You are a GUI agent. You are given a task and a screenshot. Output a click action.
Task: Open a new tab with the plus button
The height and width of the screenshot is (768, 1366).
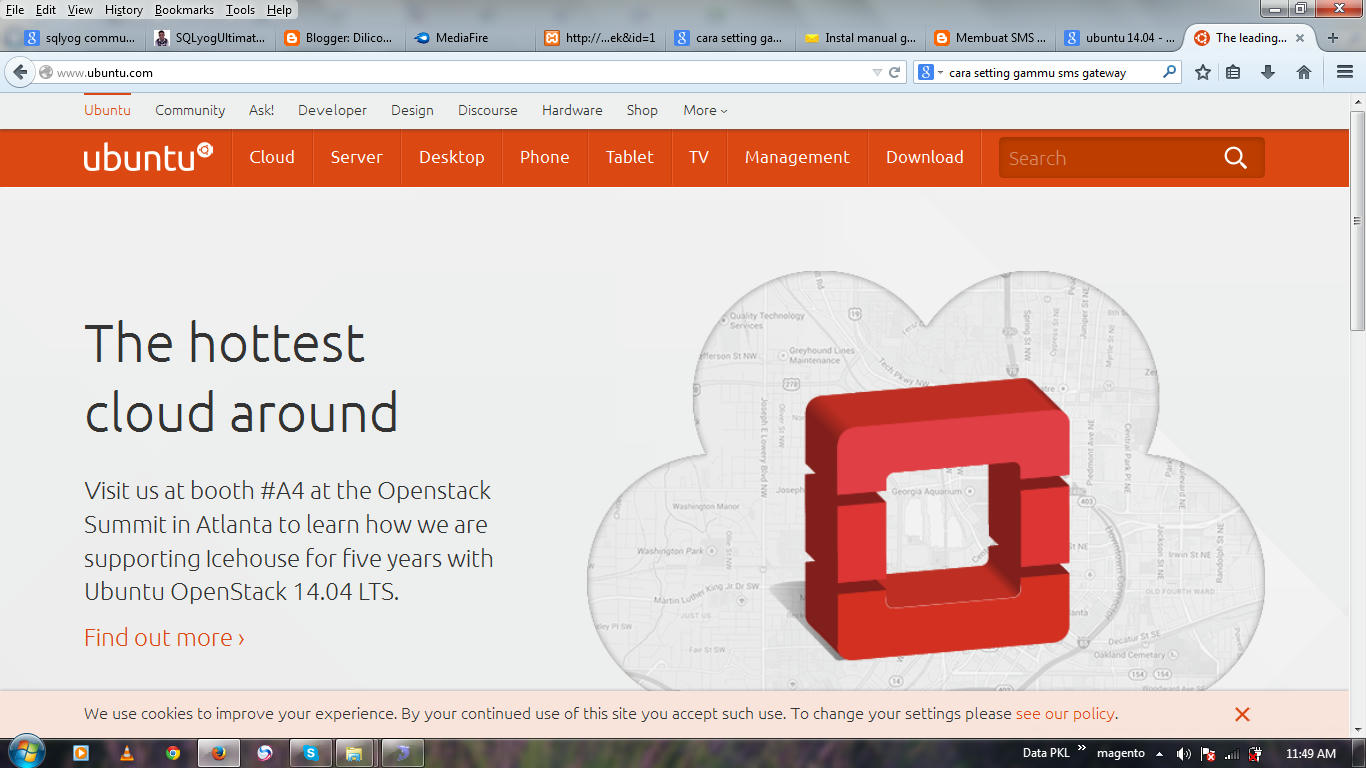[x=1332, y=38]
